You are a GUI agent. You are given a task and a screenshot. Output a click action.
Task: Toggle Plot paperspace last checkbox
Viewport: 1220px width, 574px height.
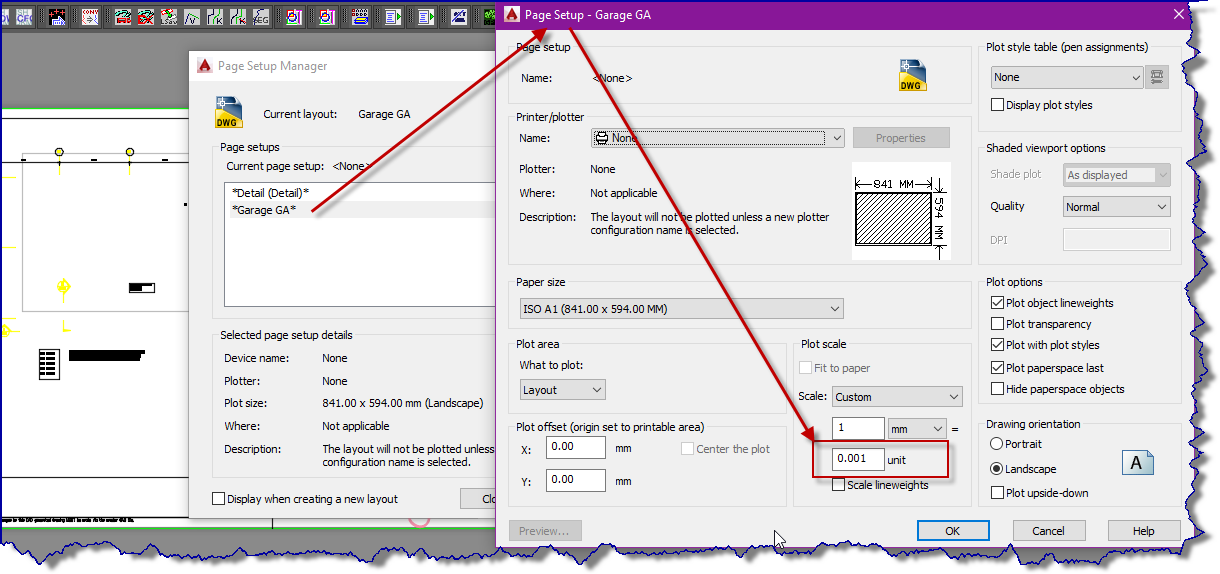point(998,368)
